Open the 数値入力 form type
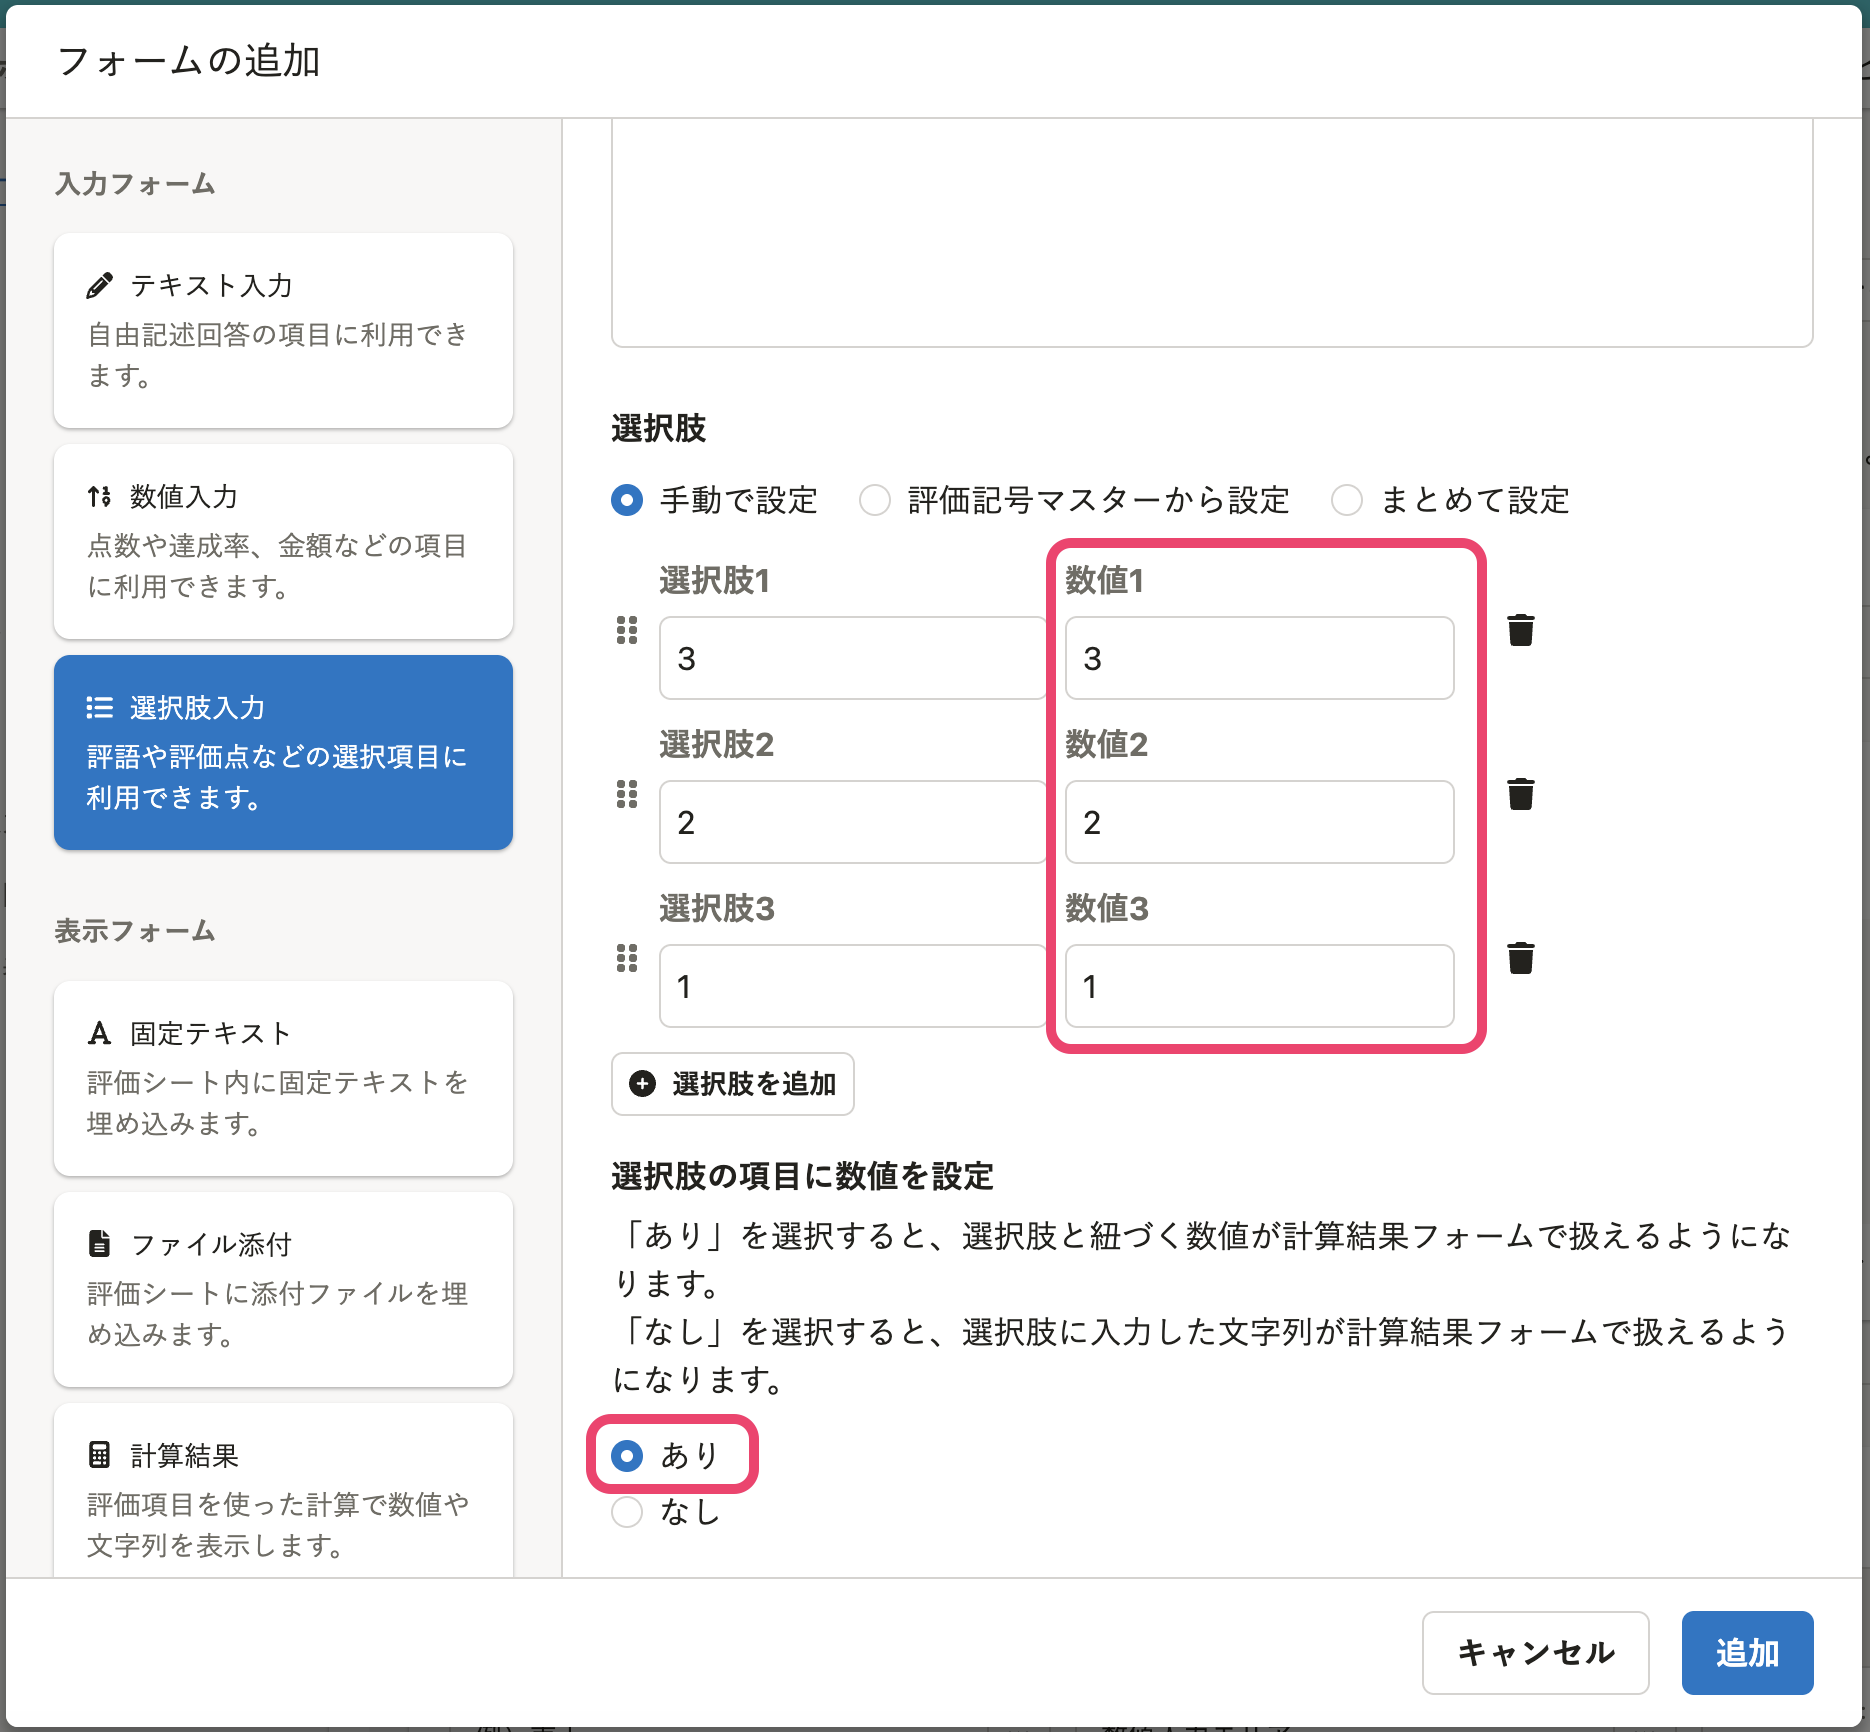The width and height of the screenshot is (1870, 1732). 283,541
